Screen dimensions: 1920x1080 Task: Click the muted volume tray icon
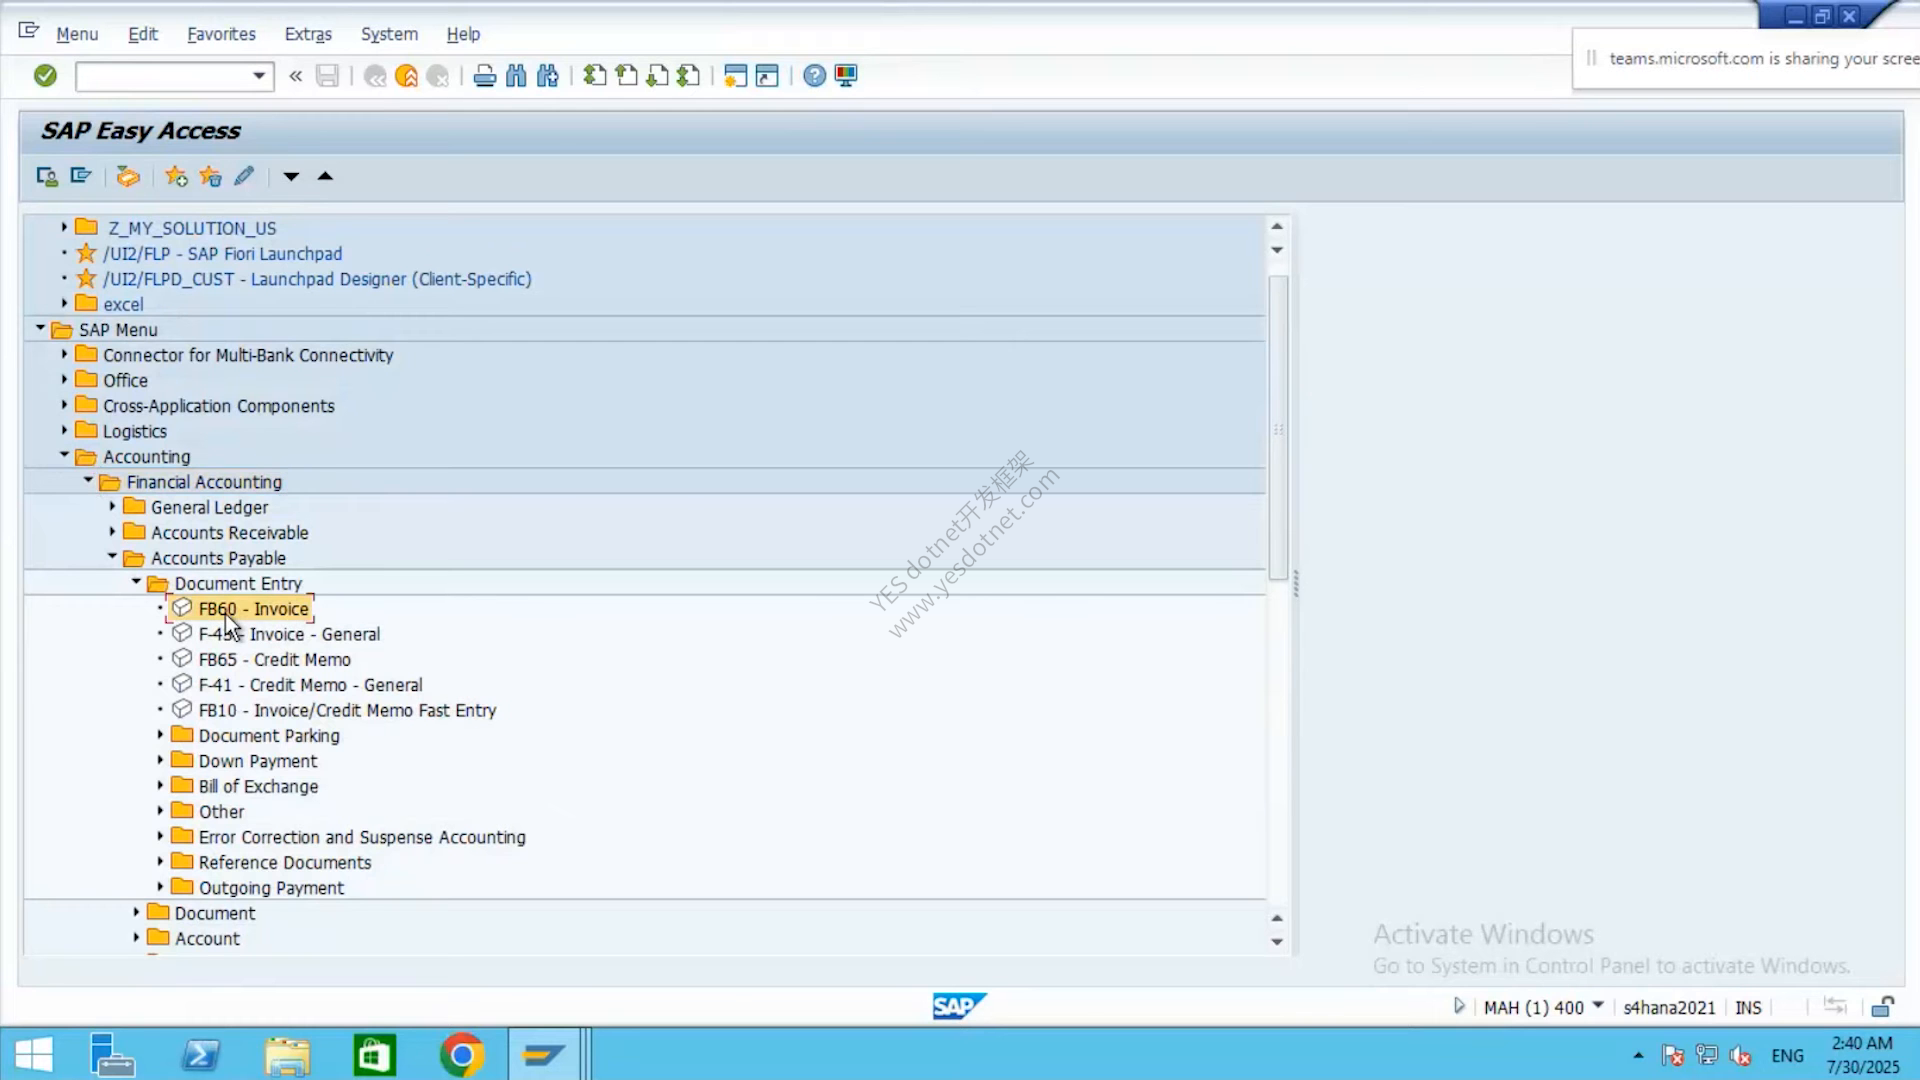[x=1740, y=1056]
